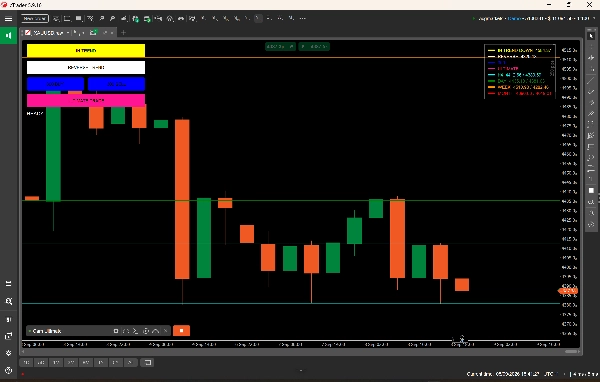
Task: Open symbol dropdown arrow in XAUUSD tab
Action: 68,33
